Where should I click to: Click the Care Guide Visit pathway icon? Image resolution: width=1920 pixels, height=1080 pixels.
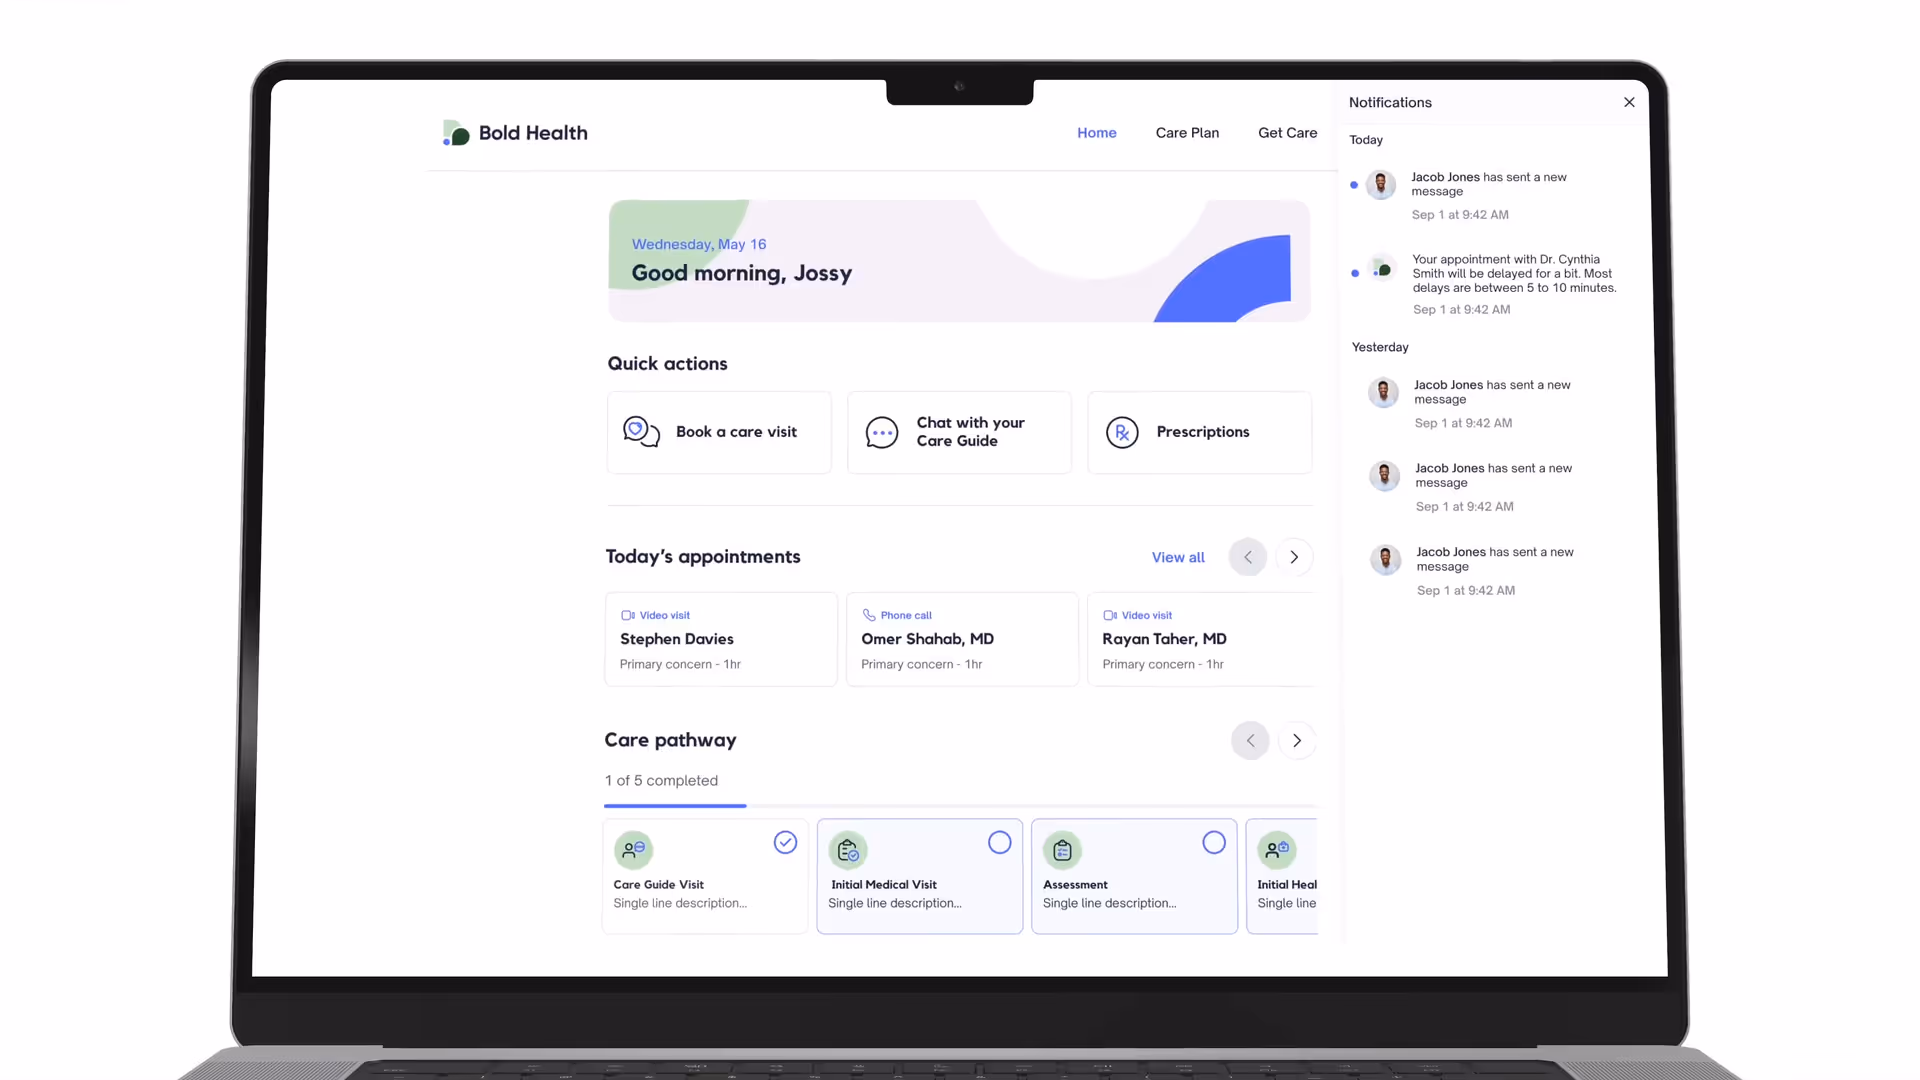click(633, 850)
